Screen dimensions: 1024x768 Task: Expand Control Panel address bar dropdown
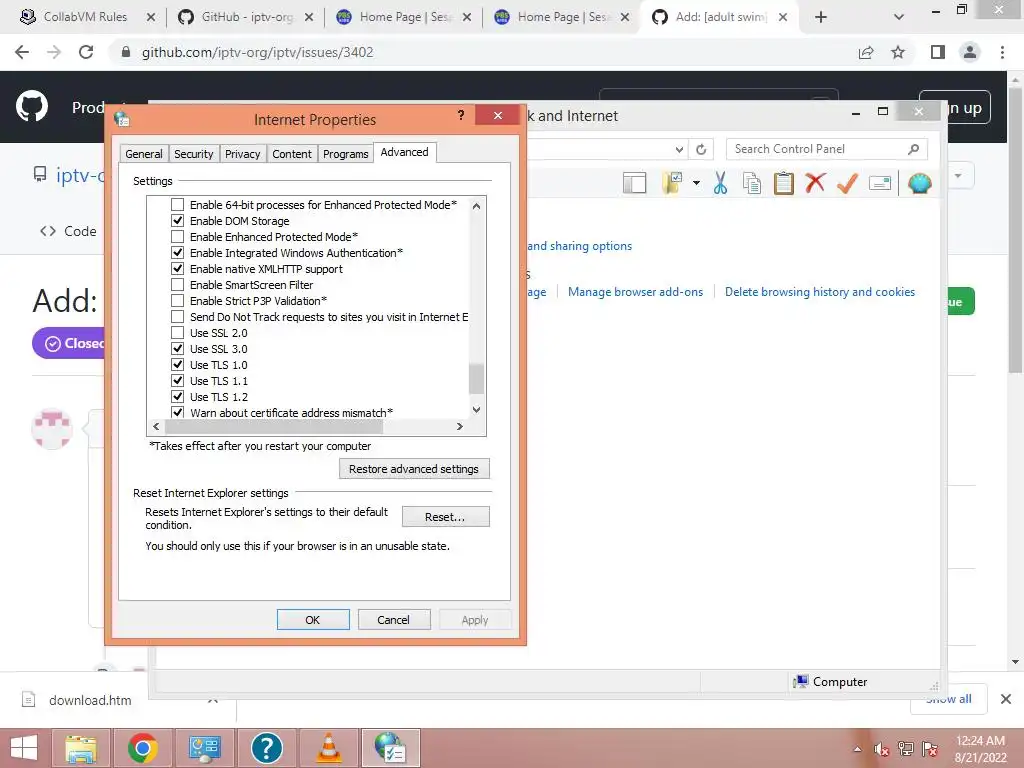[679, 150]
